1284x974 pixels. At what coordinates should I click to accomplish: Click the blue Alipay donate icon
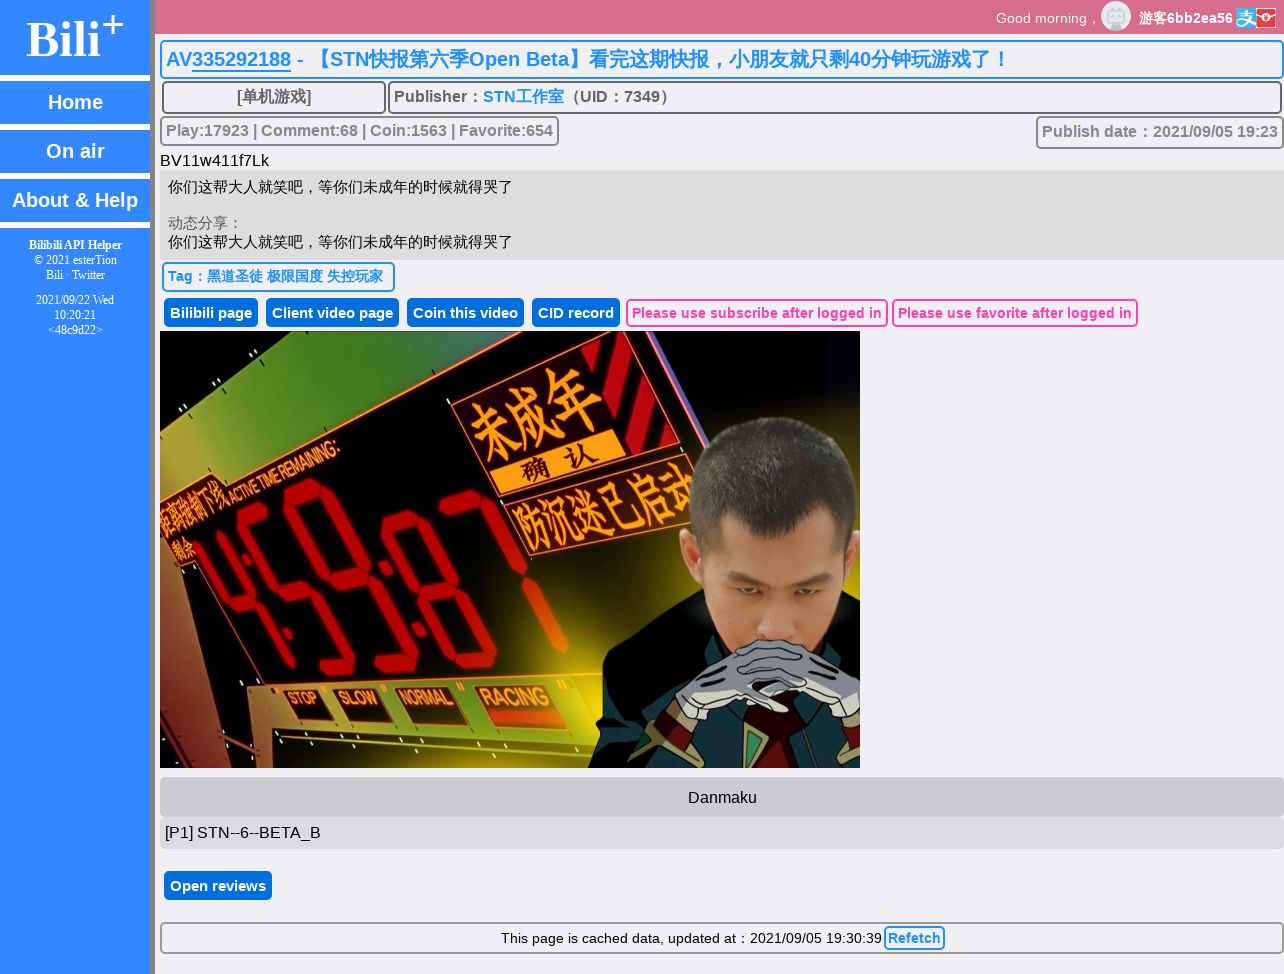coord(1245,18)
